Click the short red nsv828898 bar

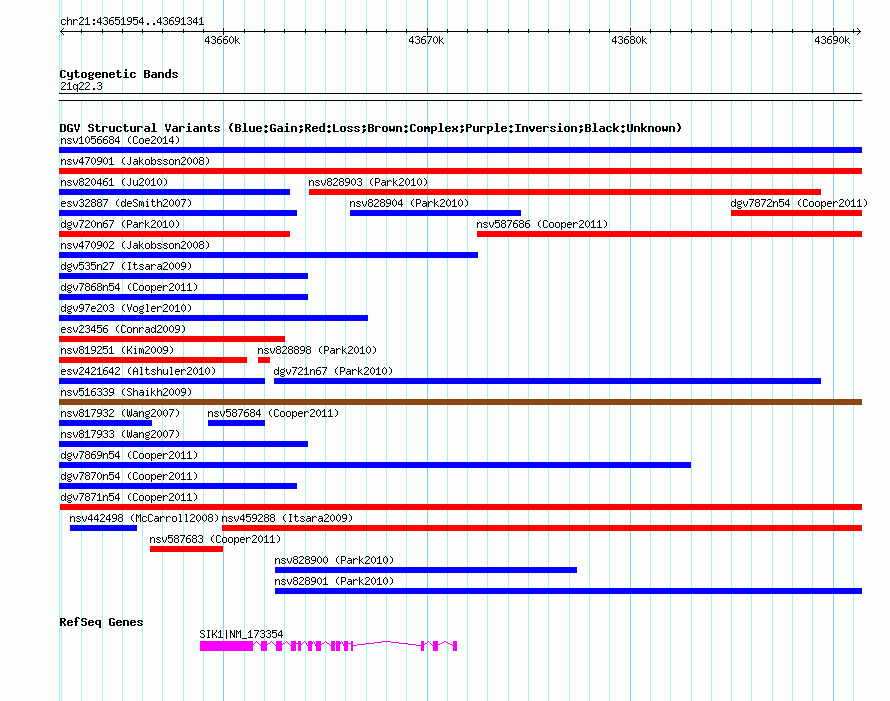(264, 360)
